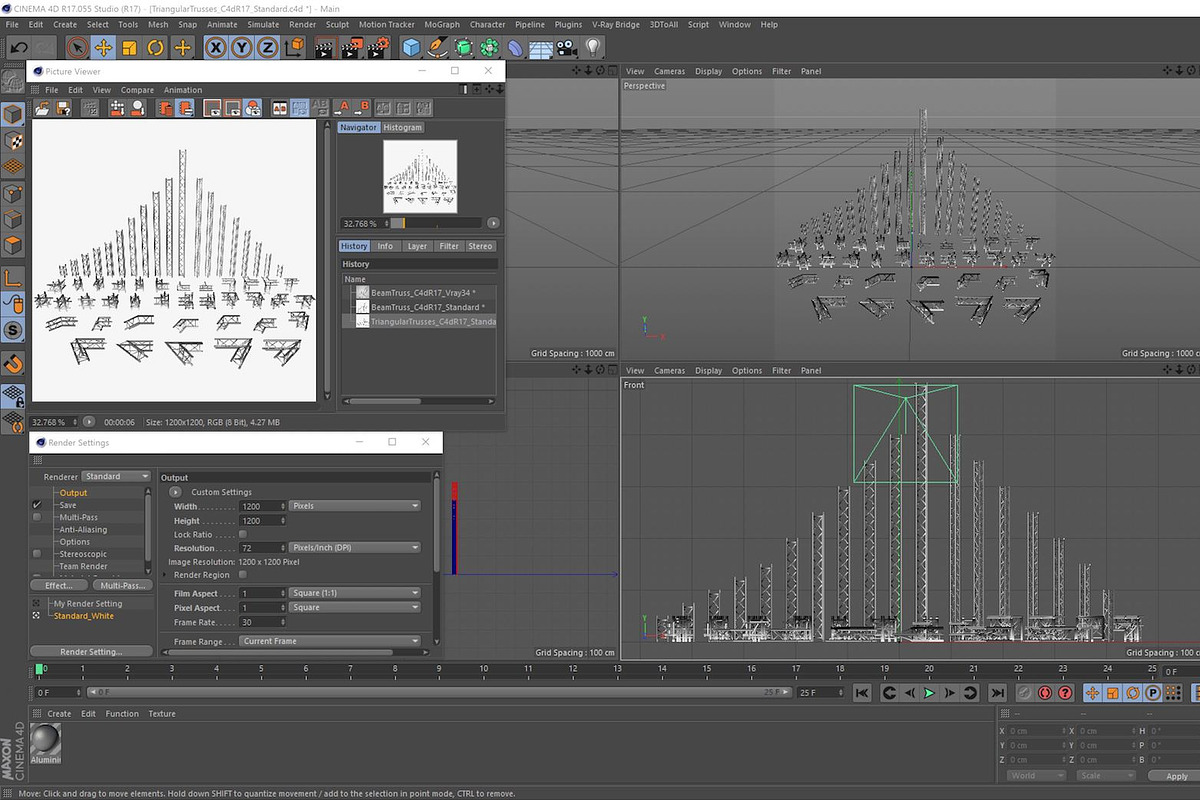
Task: Enable the Render Region checkbox
Action: click(x=243, y=575)
